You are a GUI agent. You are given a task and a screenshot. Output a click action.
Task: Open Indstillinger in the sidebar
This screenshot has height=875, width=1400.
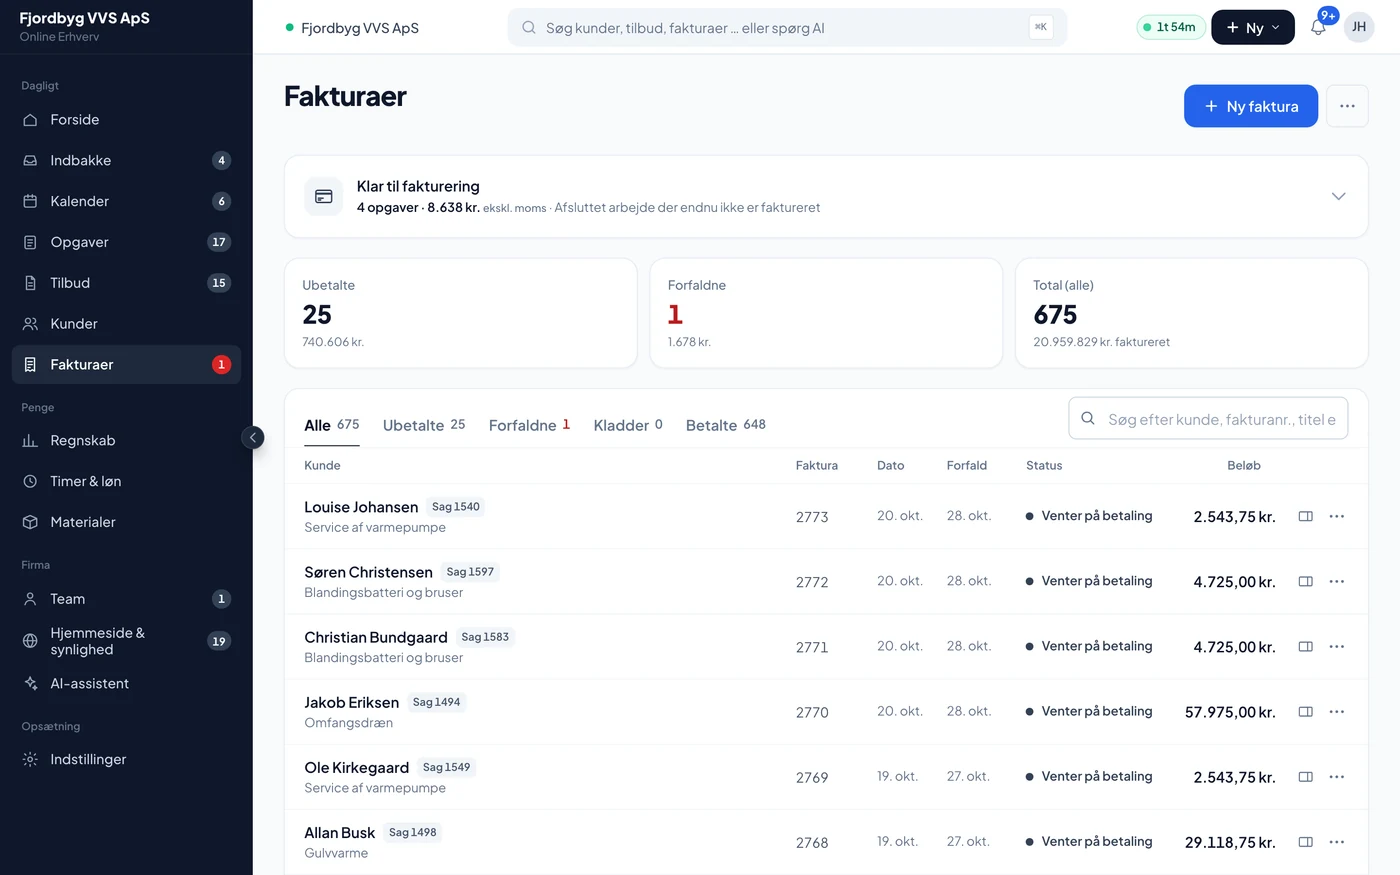pos(126,759)
